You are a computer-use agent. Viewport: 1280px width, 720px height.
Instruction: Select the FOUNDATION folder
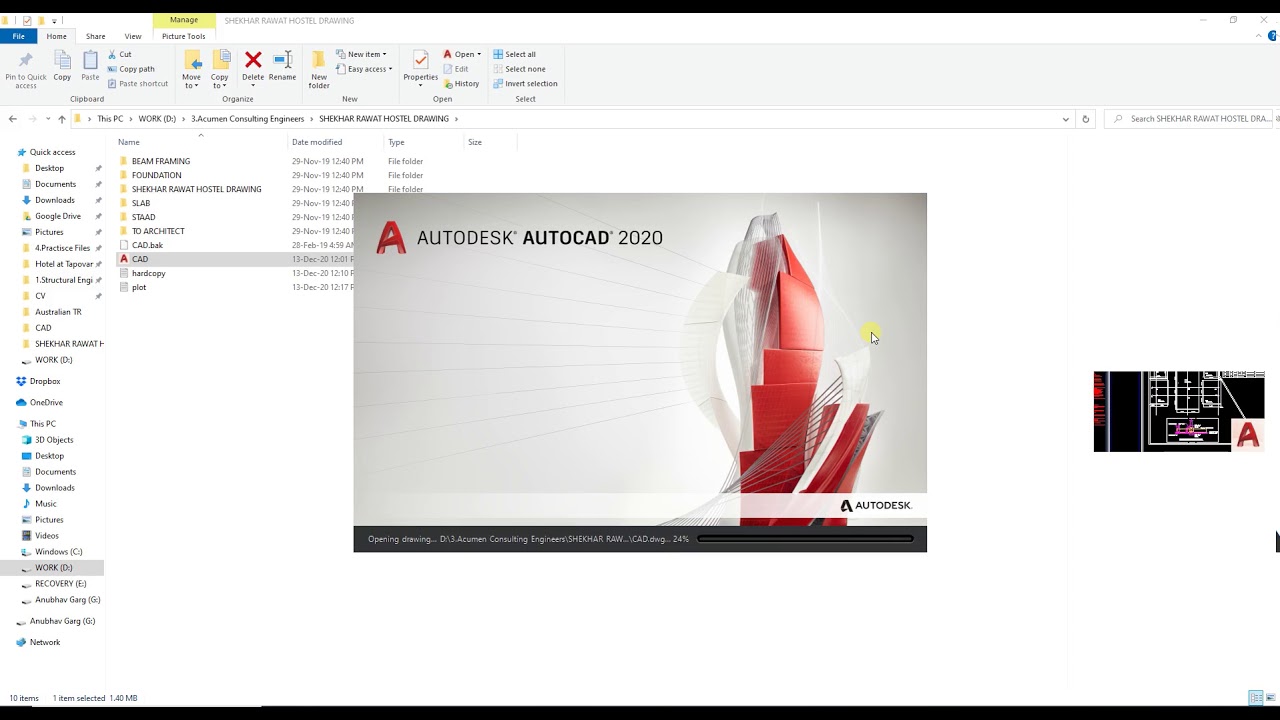point(156,175)
